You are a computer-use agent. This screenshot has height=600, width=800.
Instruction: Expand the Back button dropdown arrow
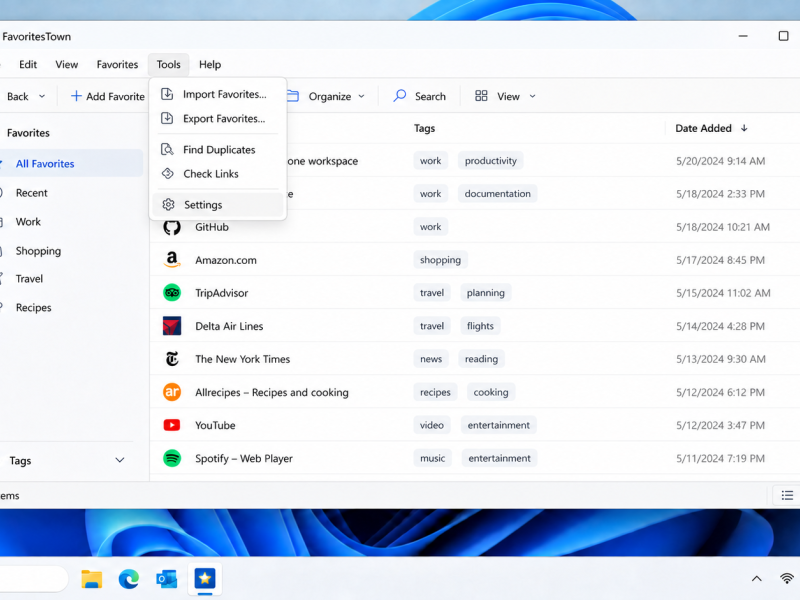coord(42,96)
